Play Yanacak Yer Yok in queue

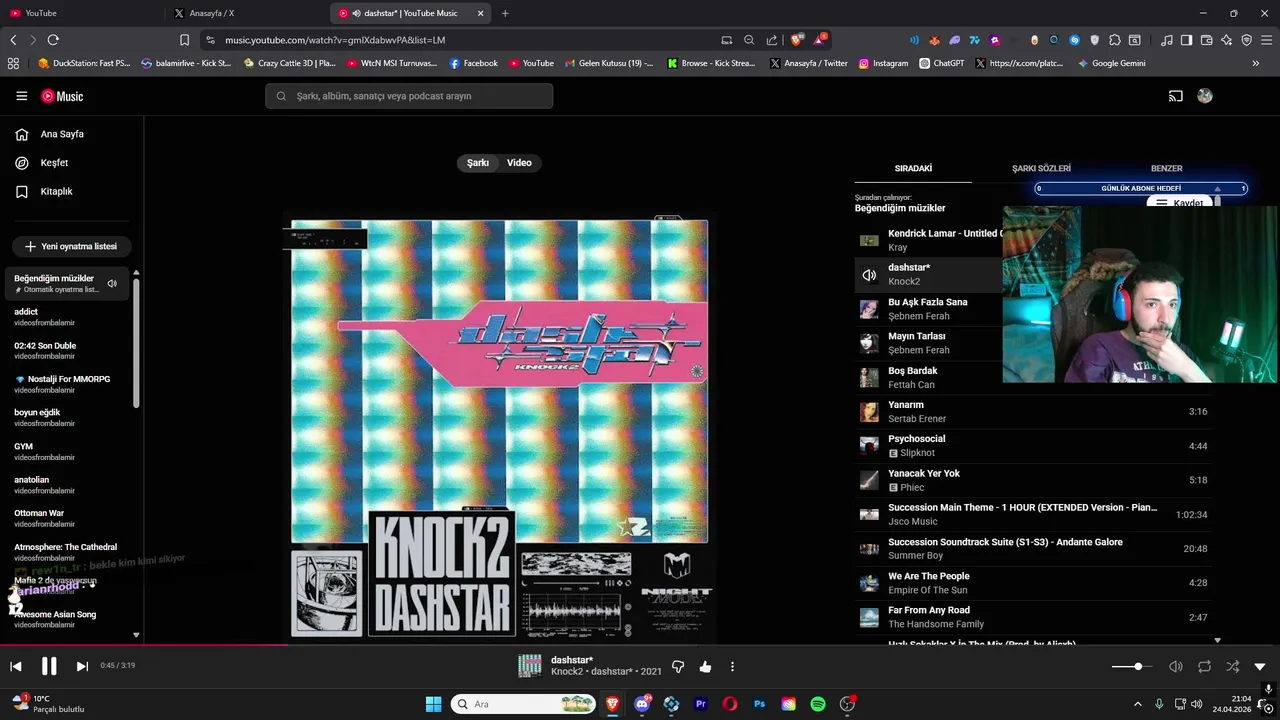(1033, 480)
